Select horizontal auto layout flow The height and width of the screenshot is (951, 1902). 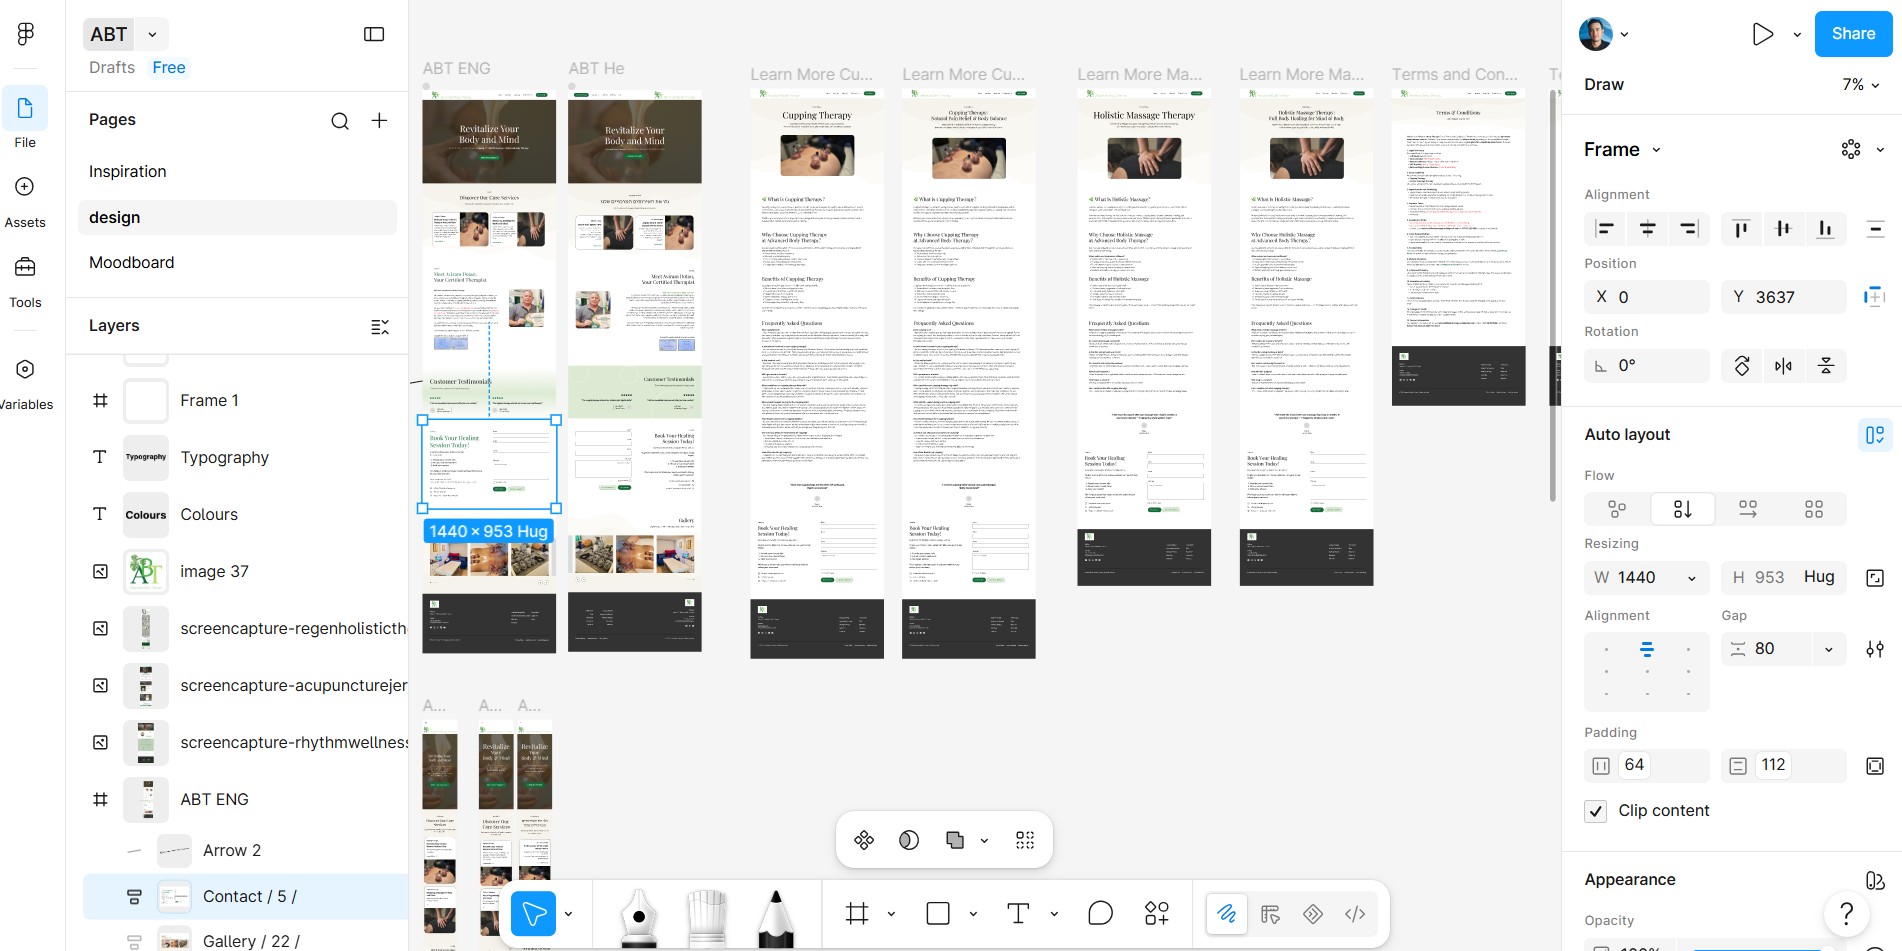[1748, 509]
